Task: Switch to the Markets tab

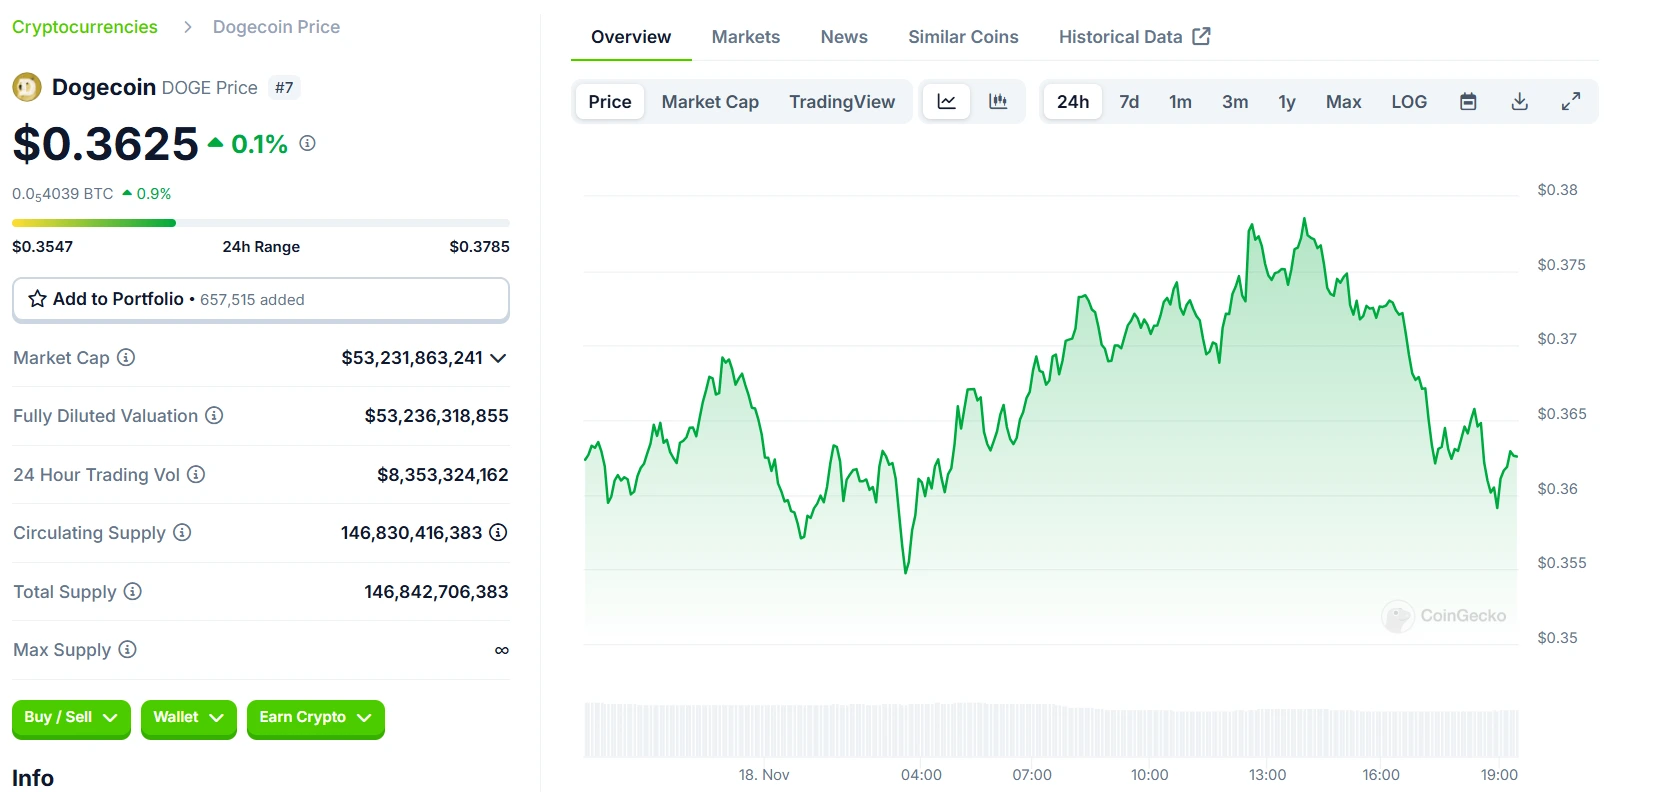Action: tap(745, 37)
